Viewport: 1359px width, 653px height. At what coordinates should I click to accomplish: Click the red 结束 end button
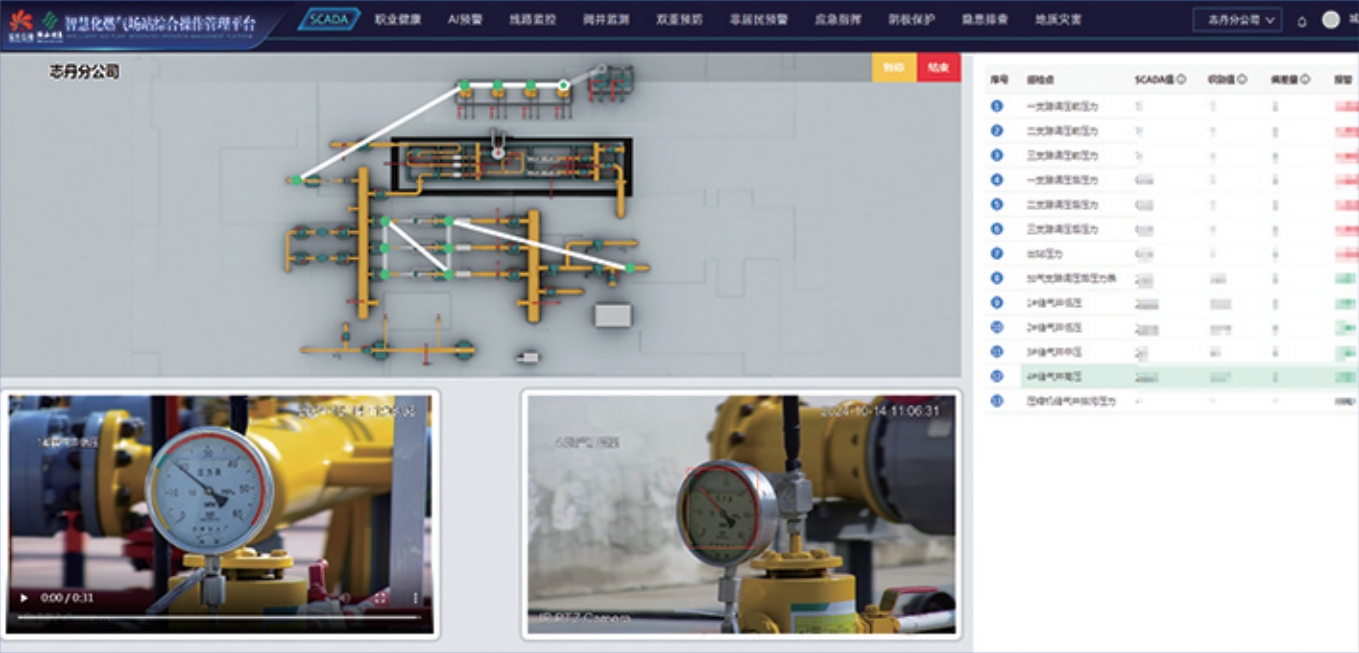click(938, 68)
